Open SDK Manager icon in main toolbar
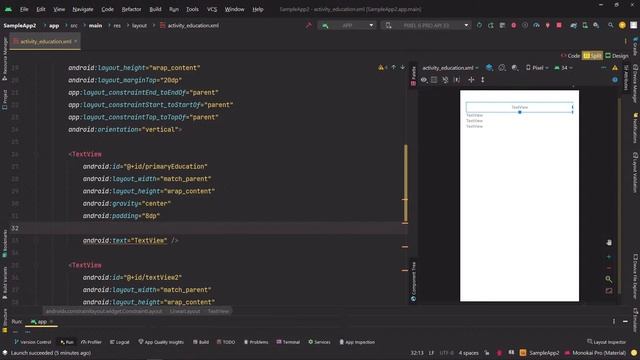 (x=596, y=25)
